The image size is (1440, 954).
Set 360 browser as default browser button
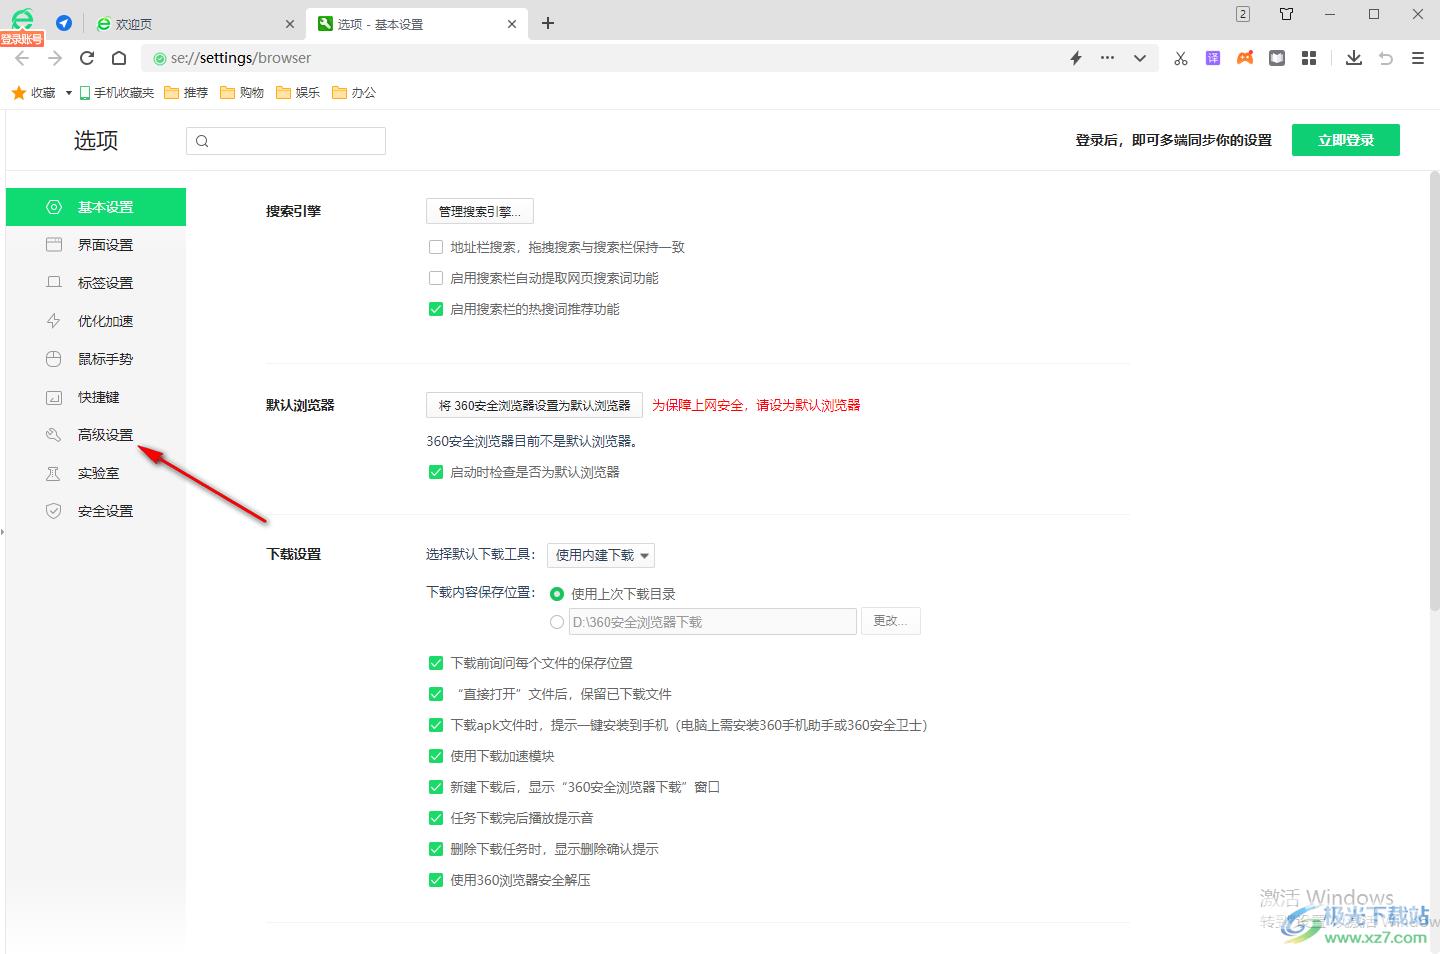pos(534,405)
